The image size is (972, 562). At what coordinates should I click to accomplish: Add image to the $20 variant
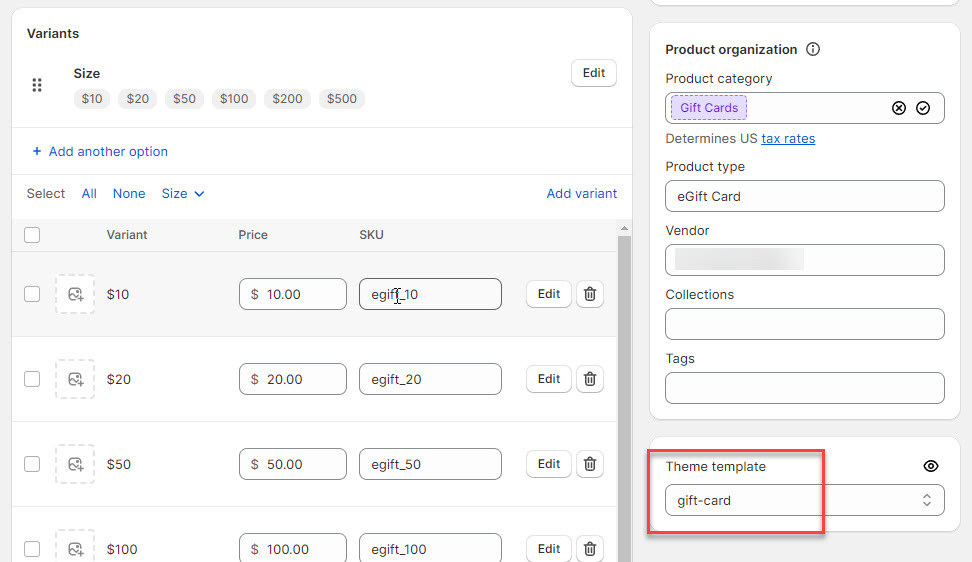(x=75, y=379)
